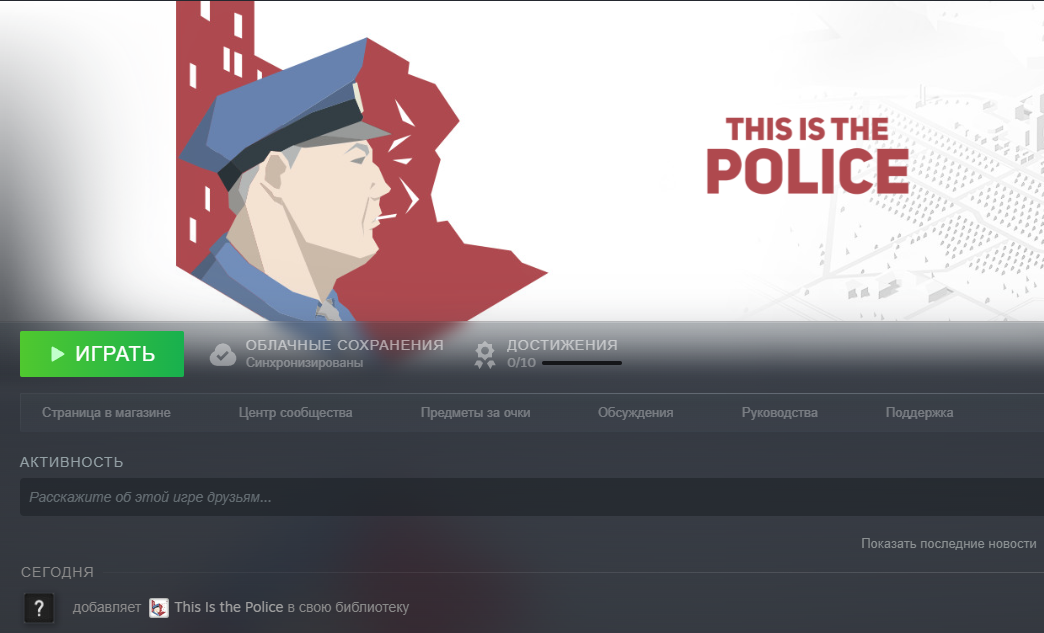Click the Расскажите об этой игре друзьям field

532,497
